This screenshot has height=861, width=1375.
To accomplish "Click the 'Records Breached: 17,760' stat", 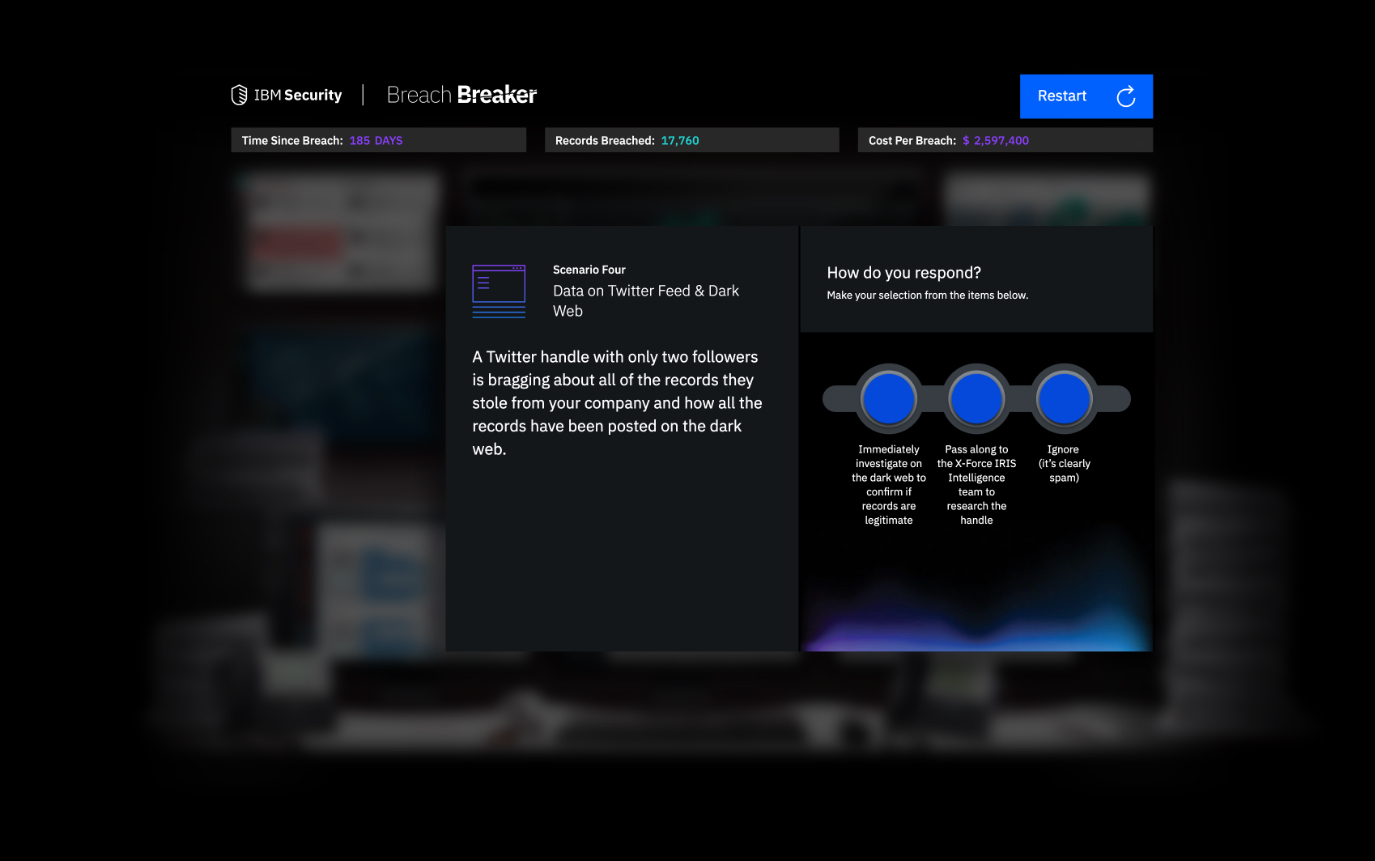I will (x=692, y=141).
